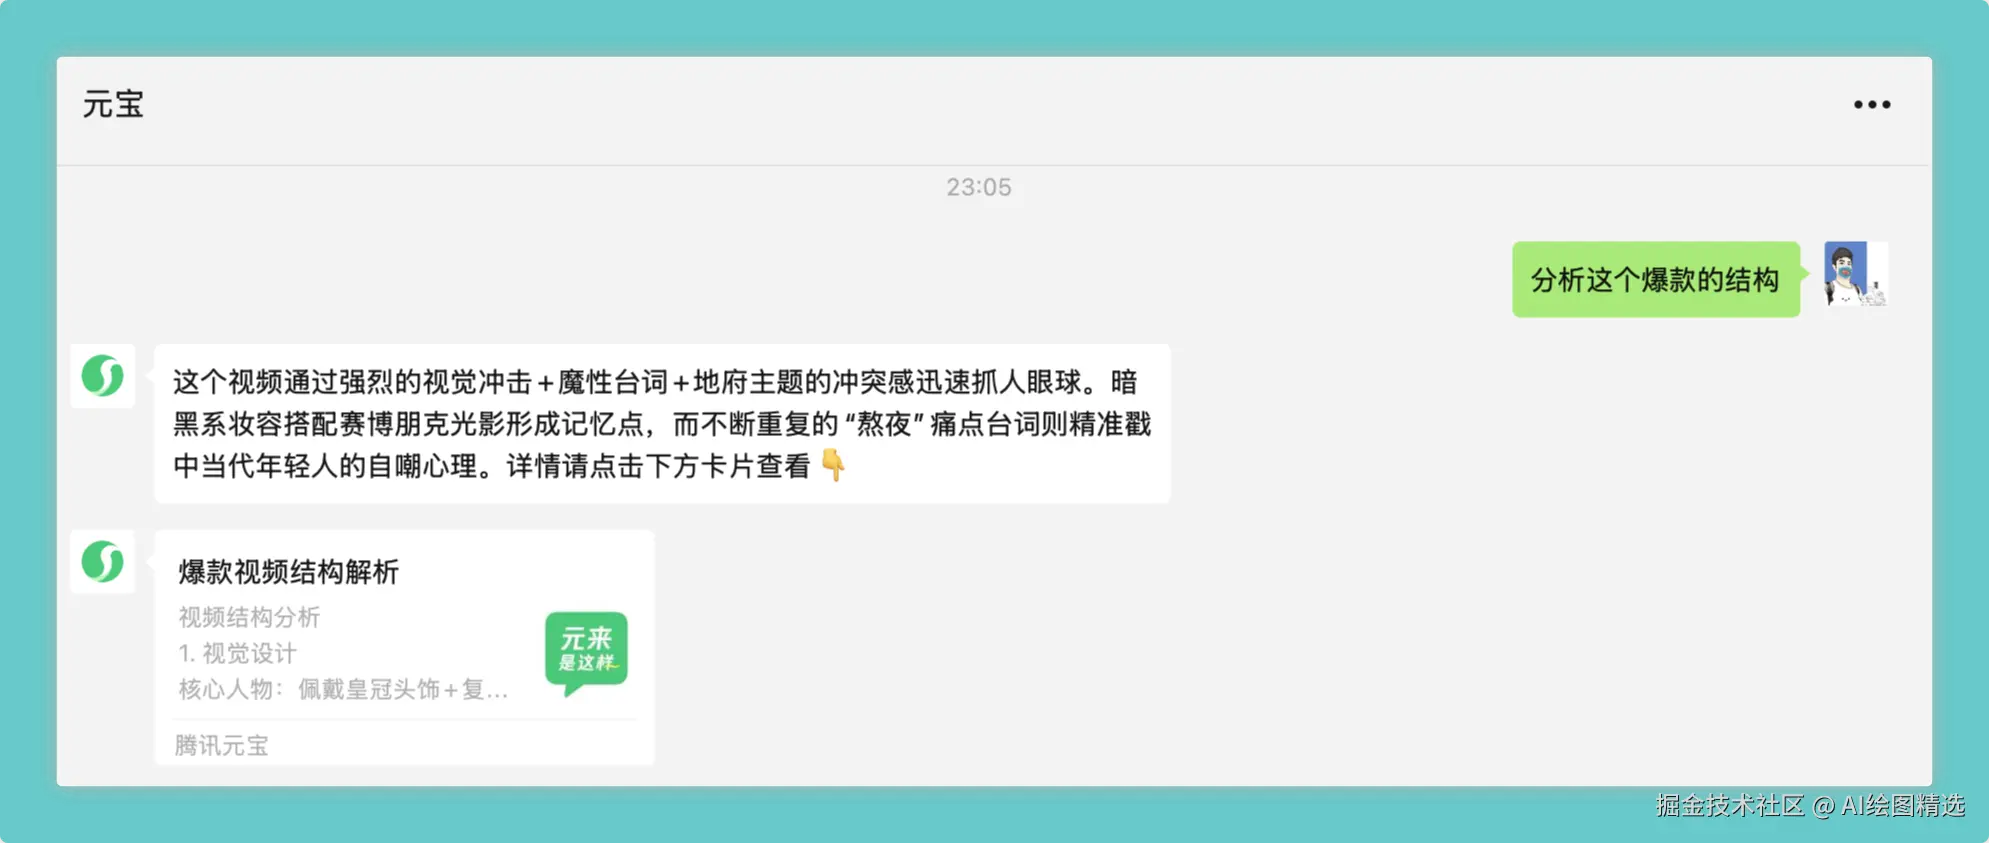Click the 视频结构分析 card subtitle
Viewport: 1989px width, 843px height.
[249, 617]
